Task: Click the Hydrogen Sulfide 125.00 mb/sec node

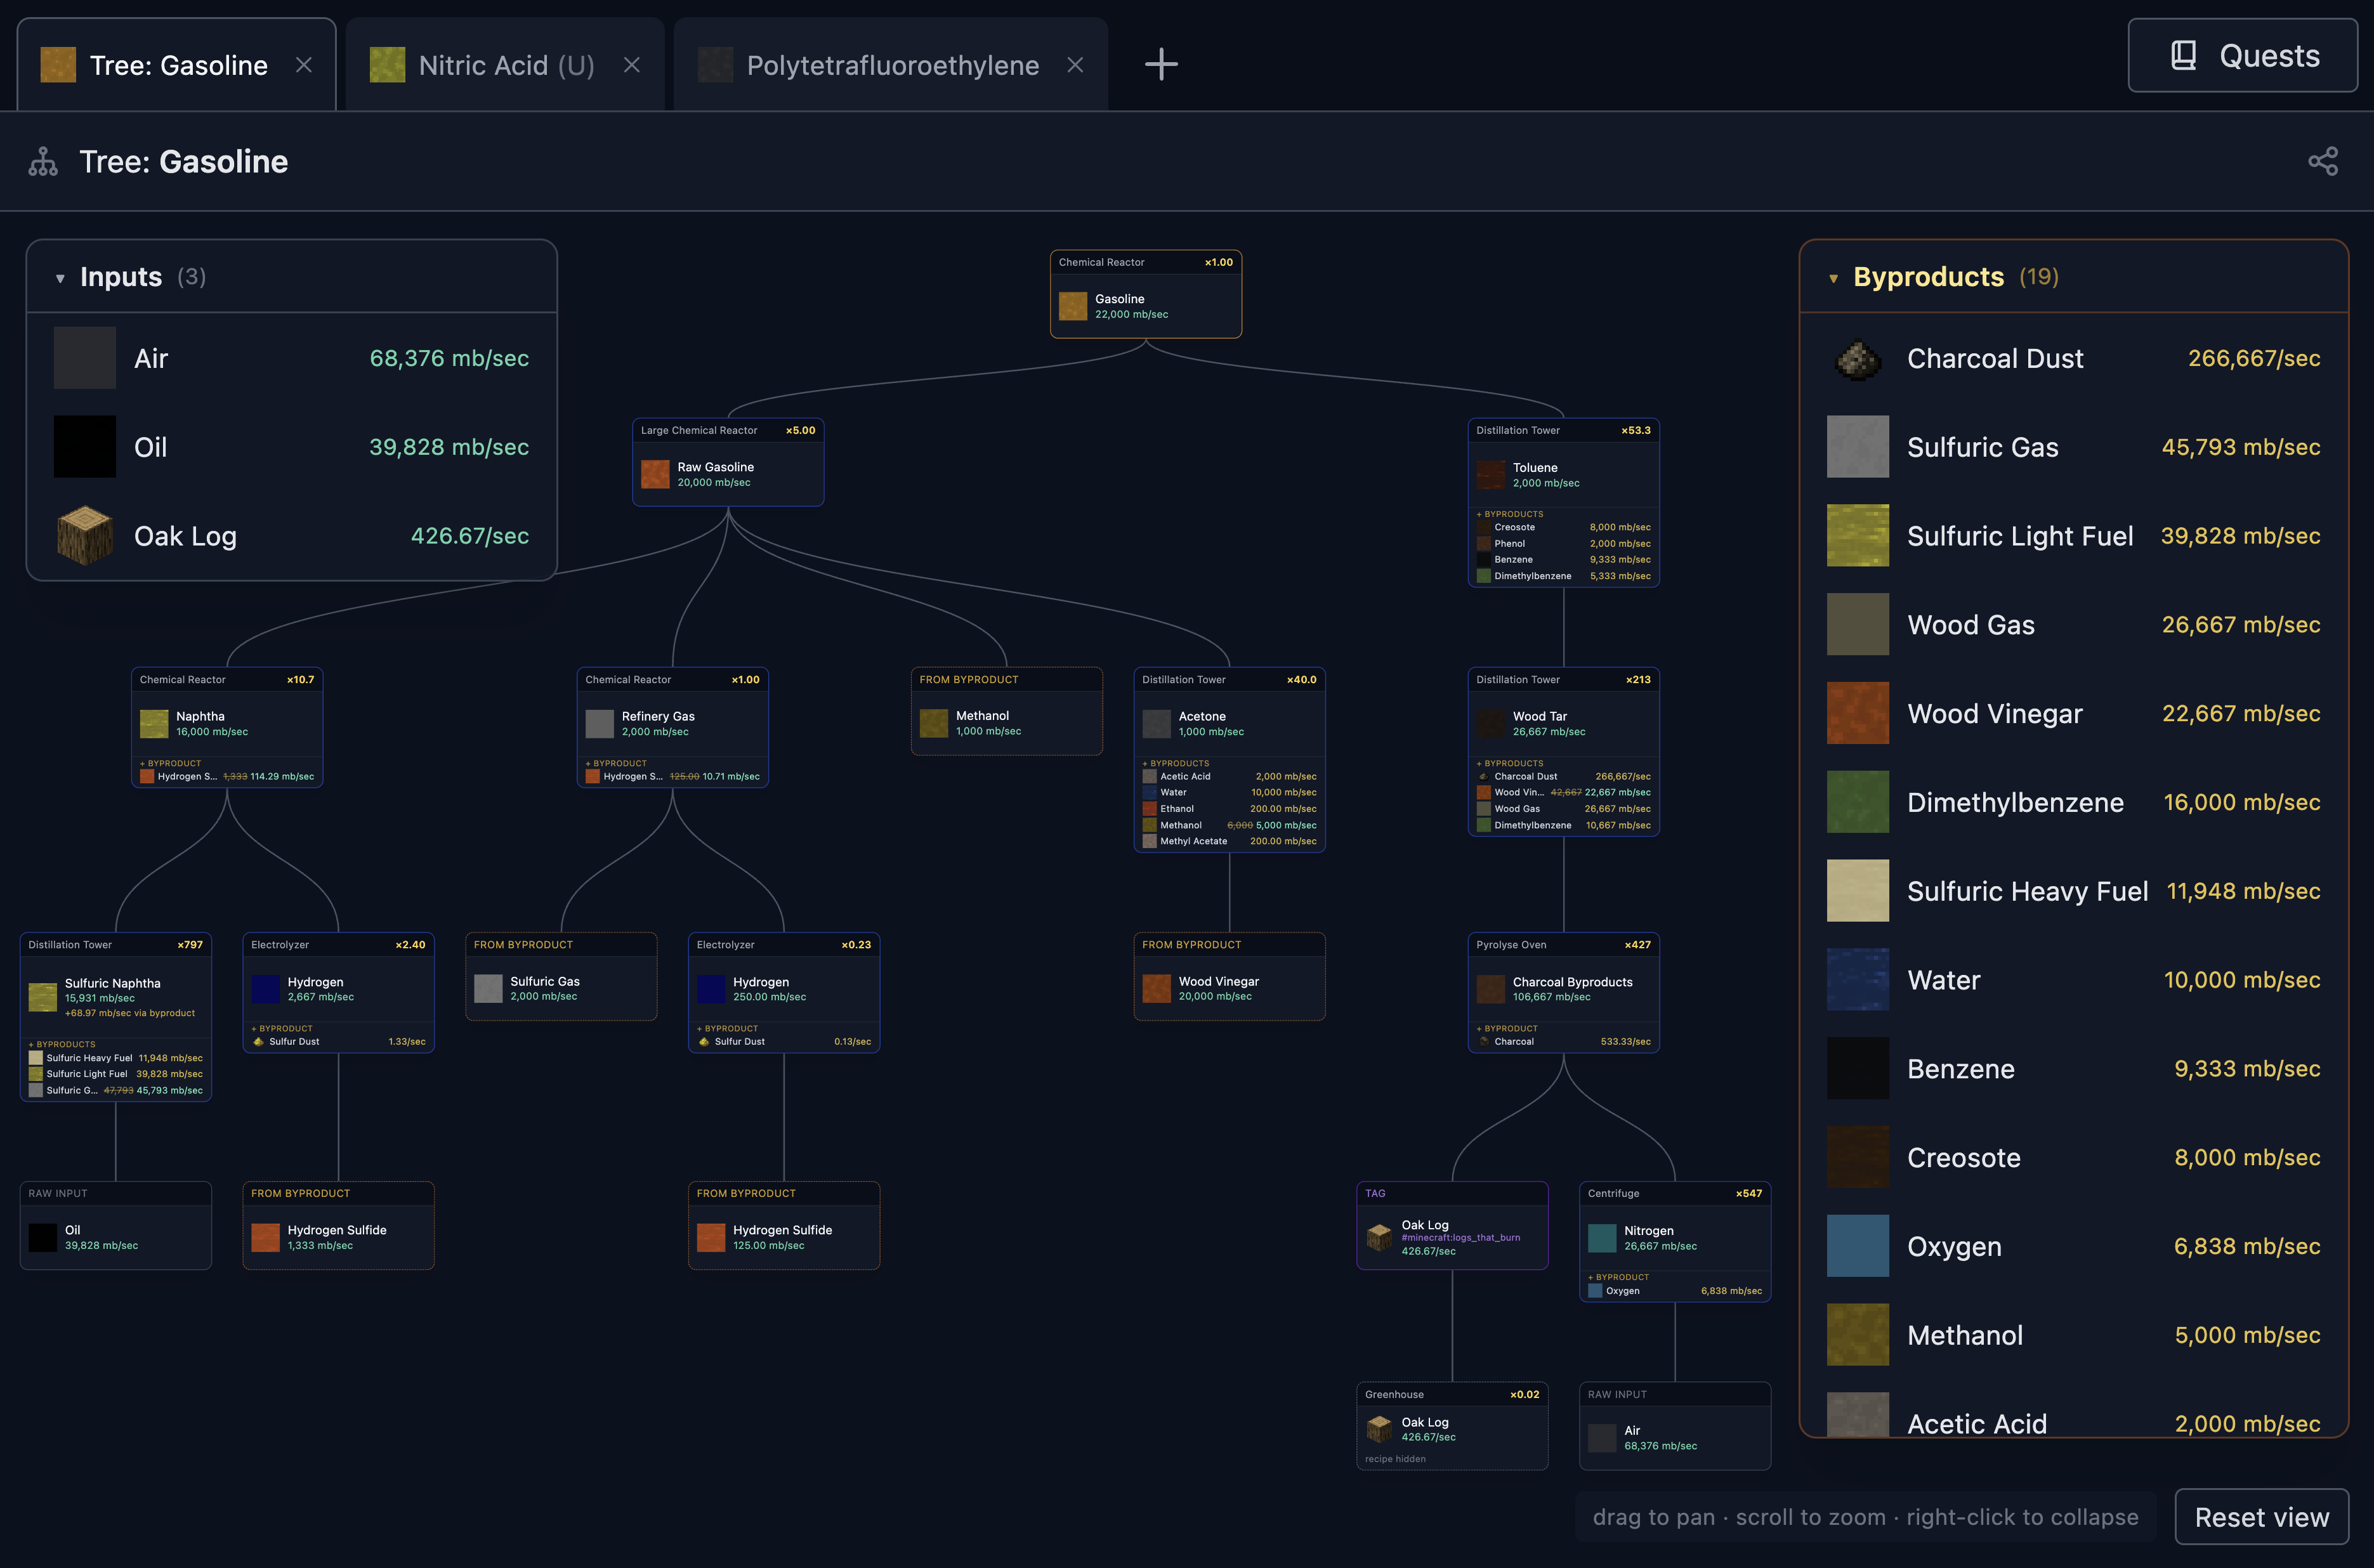Action: pyautogui.click(x=784, y=1225)
